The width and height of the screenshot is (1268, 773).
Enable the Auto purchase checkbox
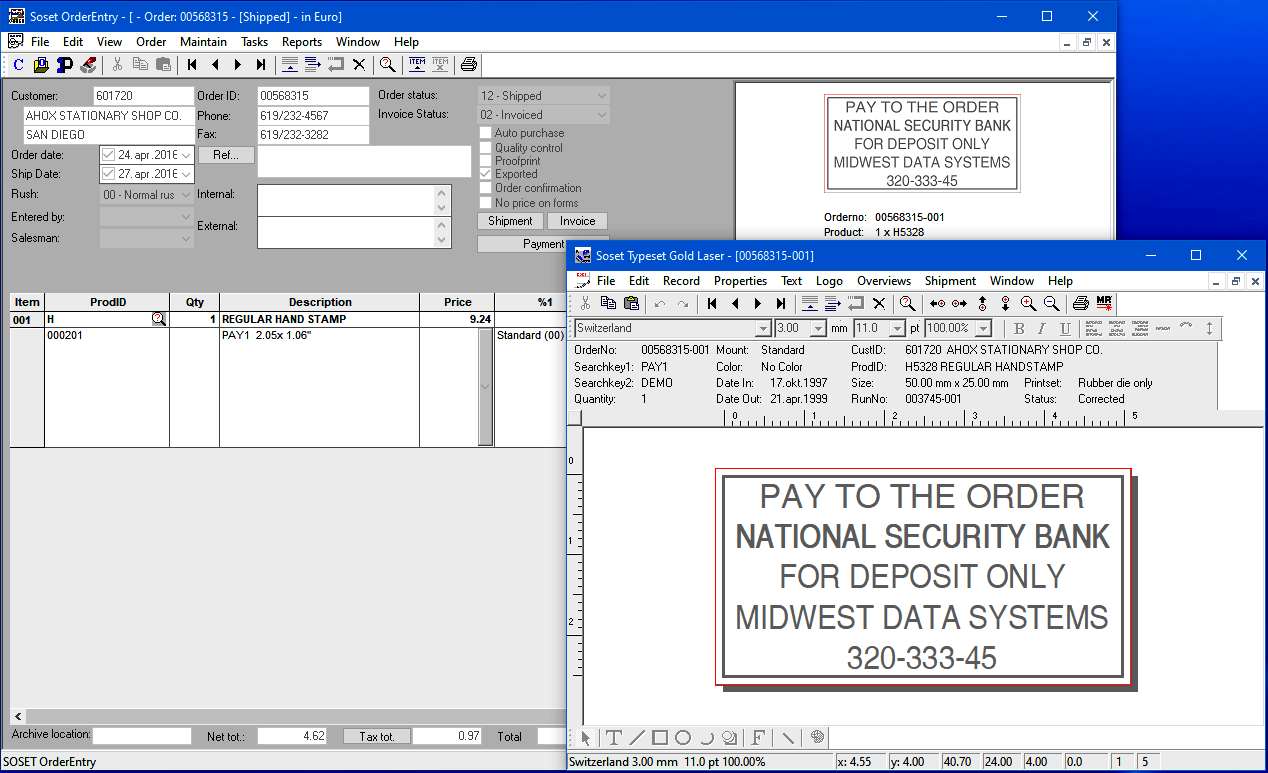tap(486, 133)
